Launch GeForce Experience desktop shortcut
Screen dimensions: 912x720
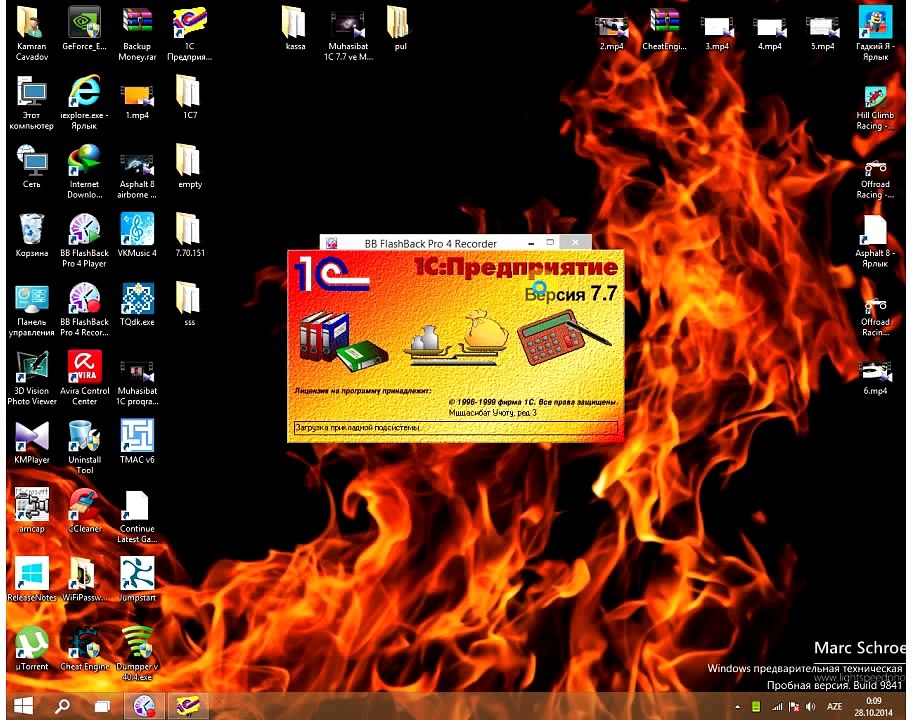[84, 28]
